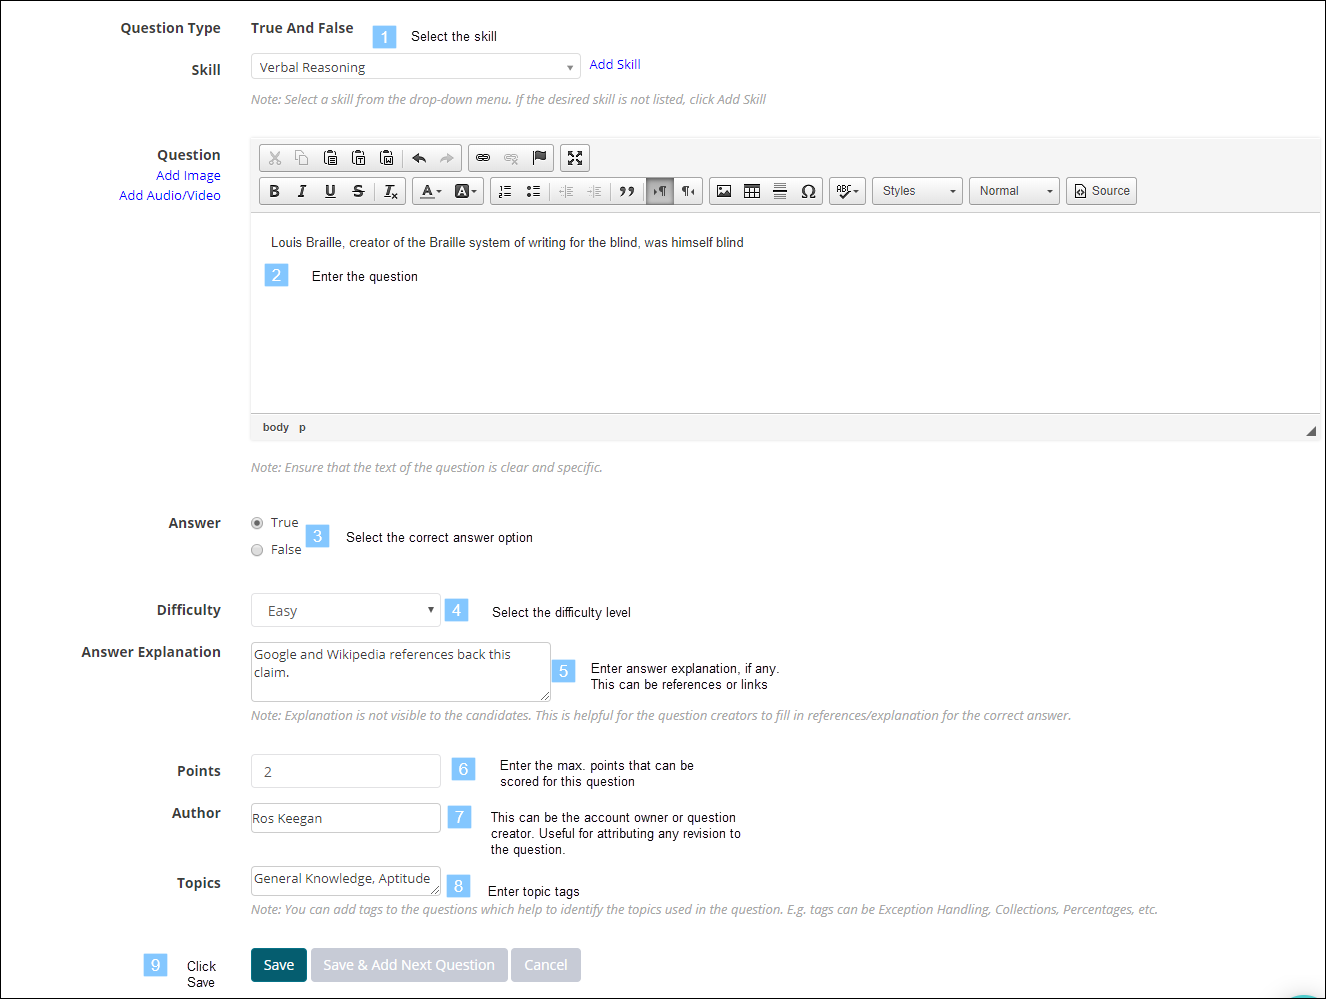
Task: Insert a table
Action: (x=752, y=191)
